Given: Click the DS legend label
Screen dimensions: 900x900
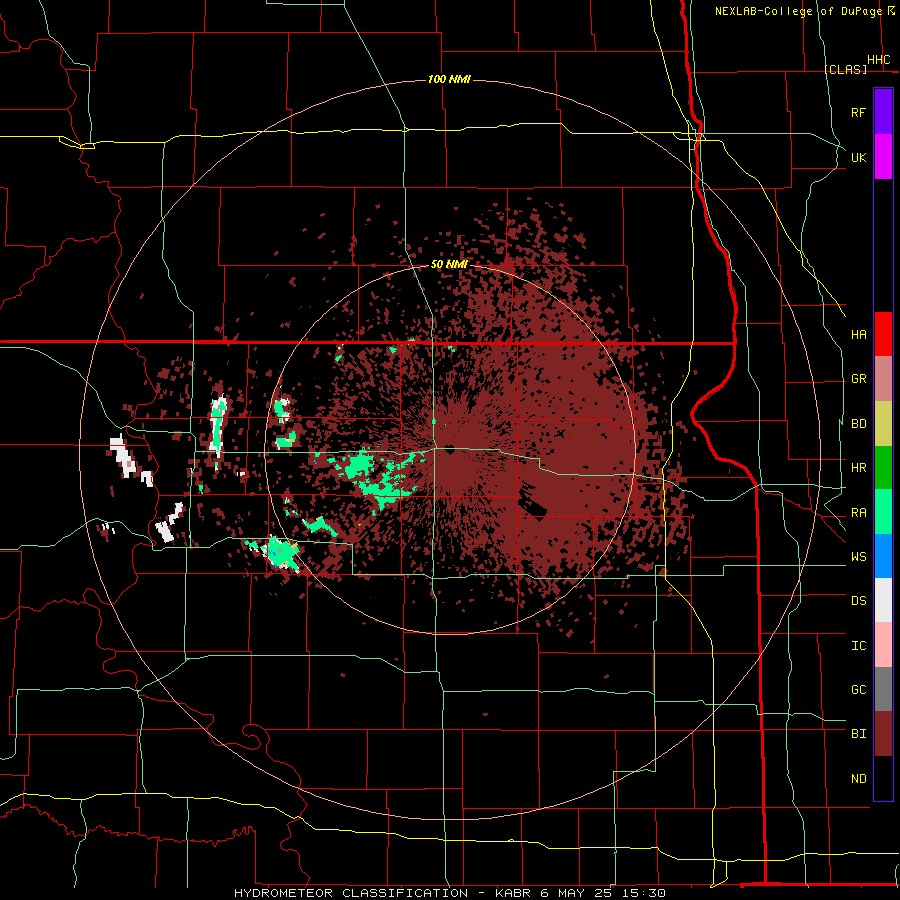Looking at the screenshot, I should coord(859,601).
